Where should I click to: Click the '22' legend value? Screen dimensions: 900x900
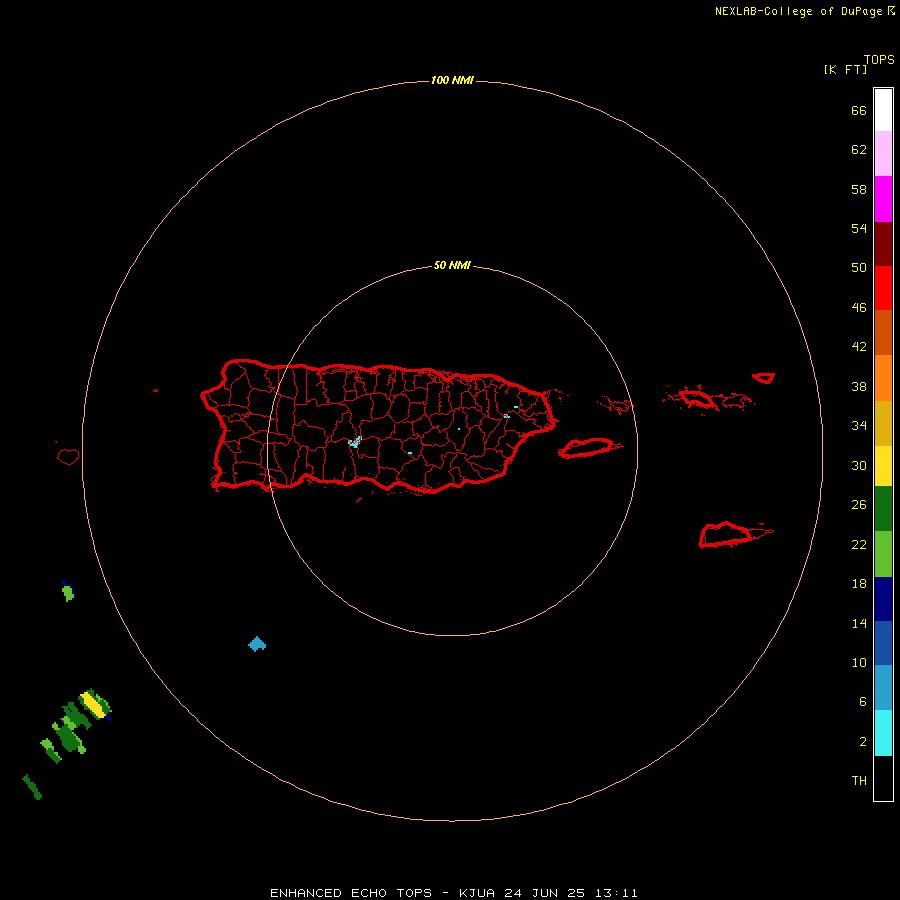point(859,544)
